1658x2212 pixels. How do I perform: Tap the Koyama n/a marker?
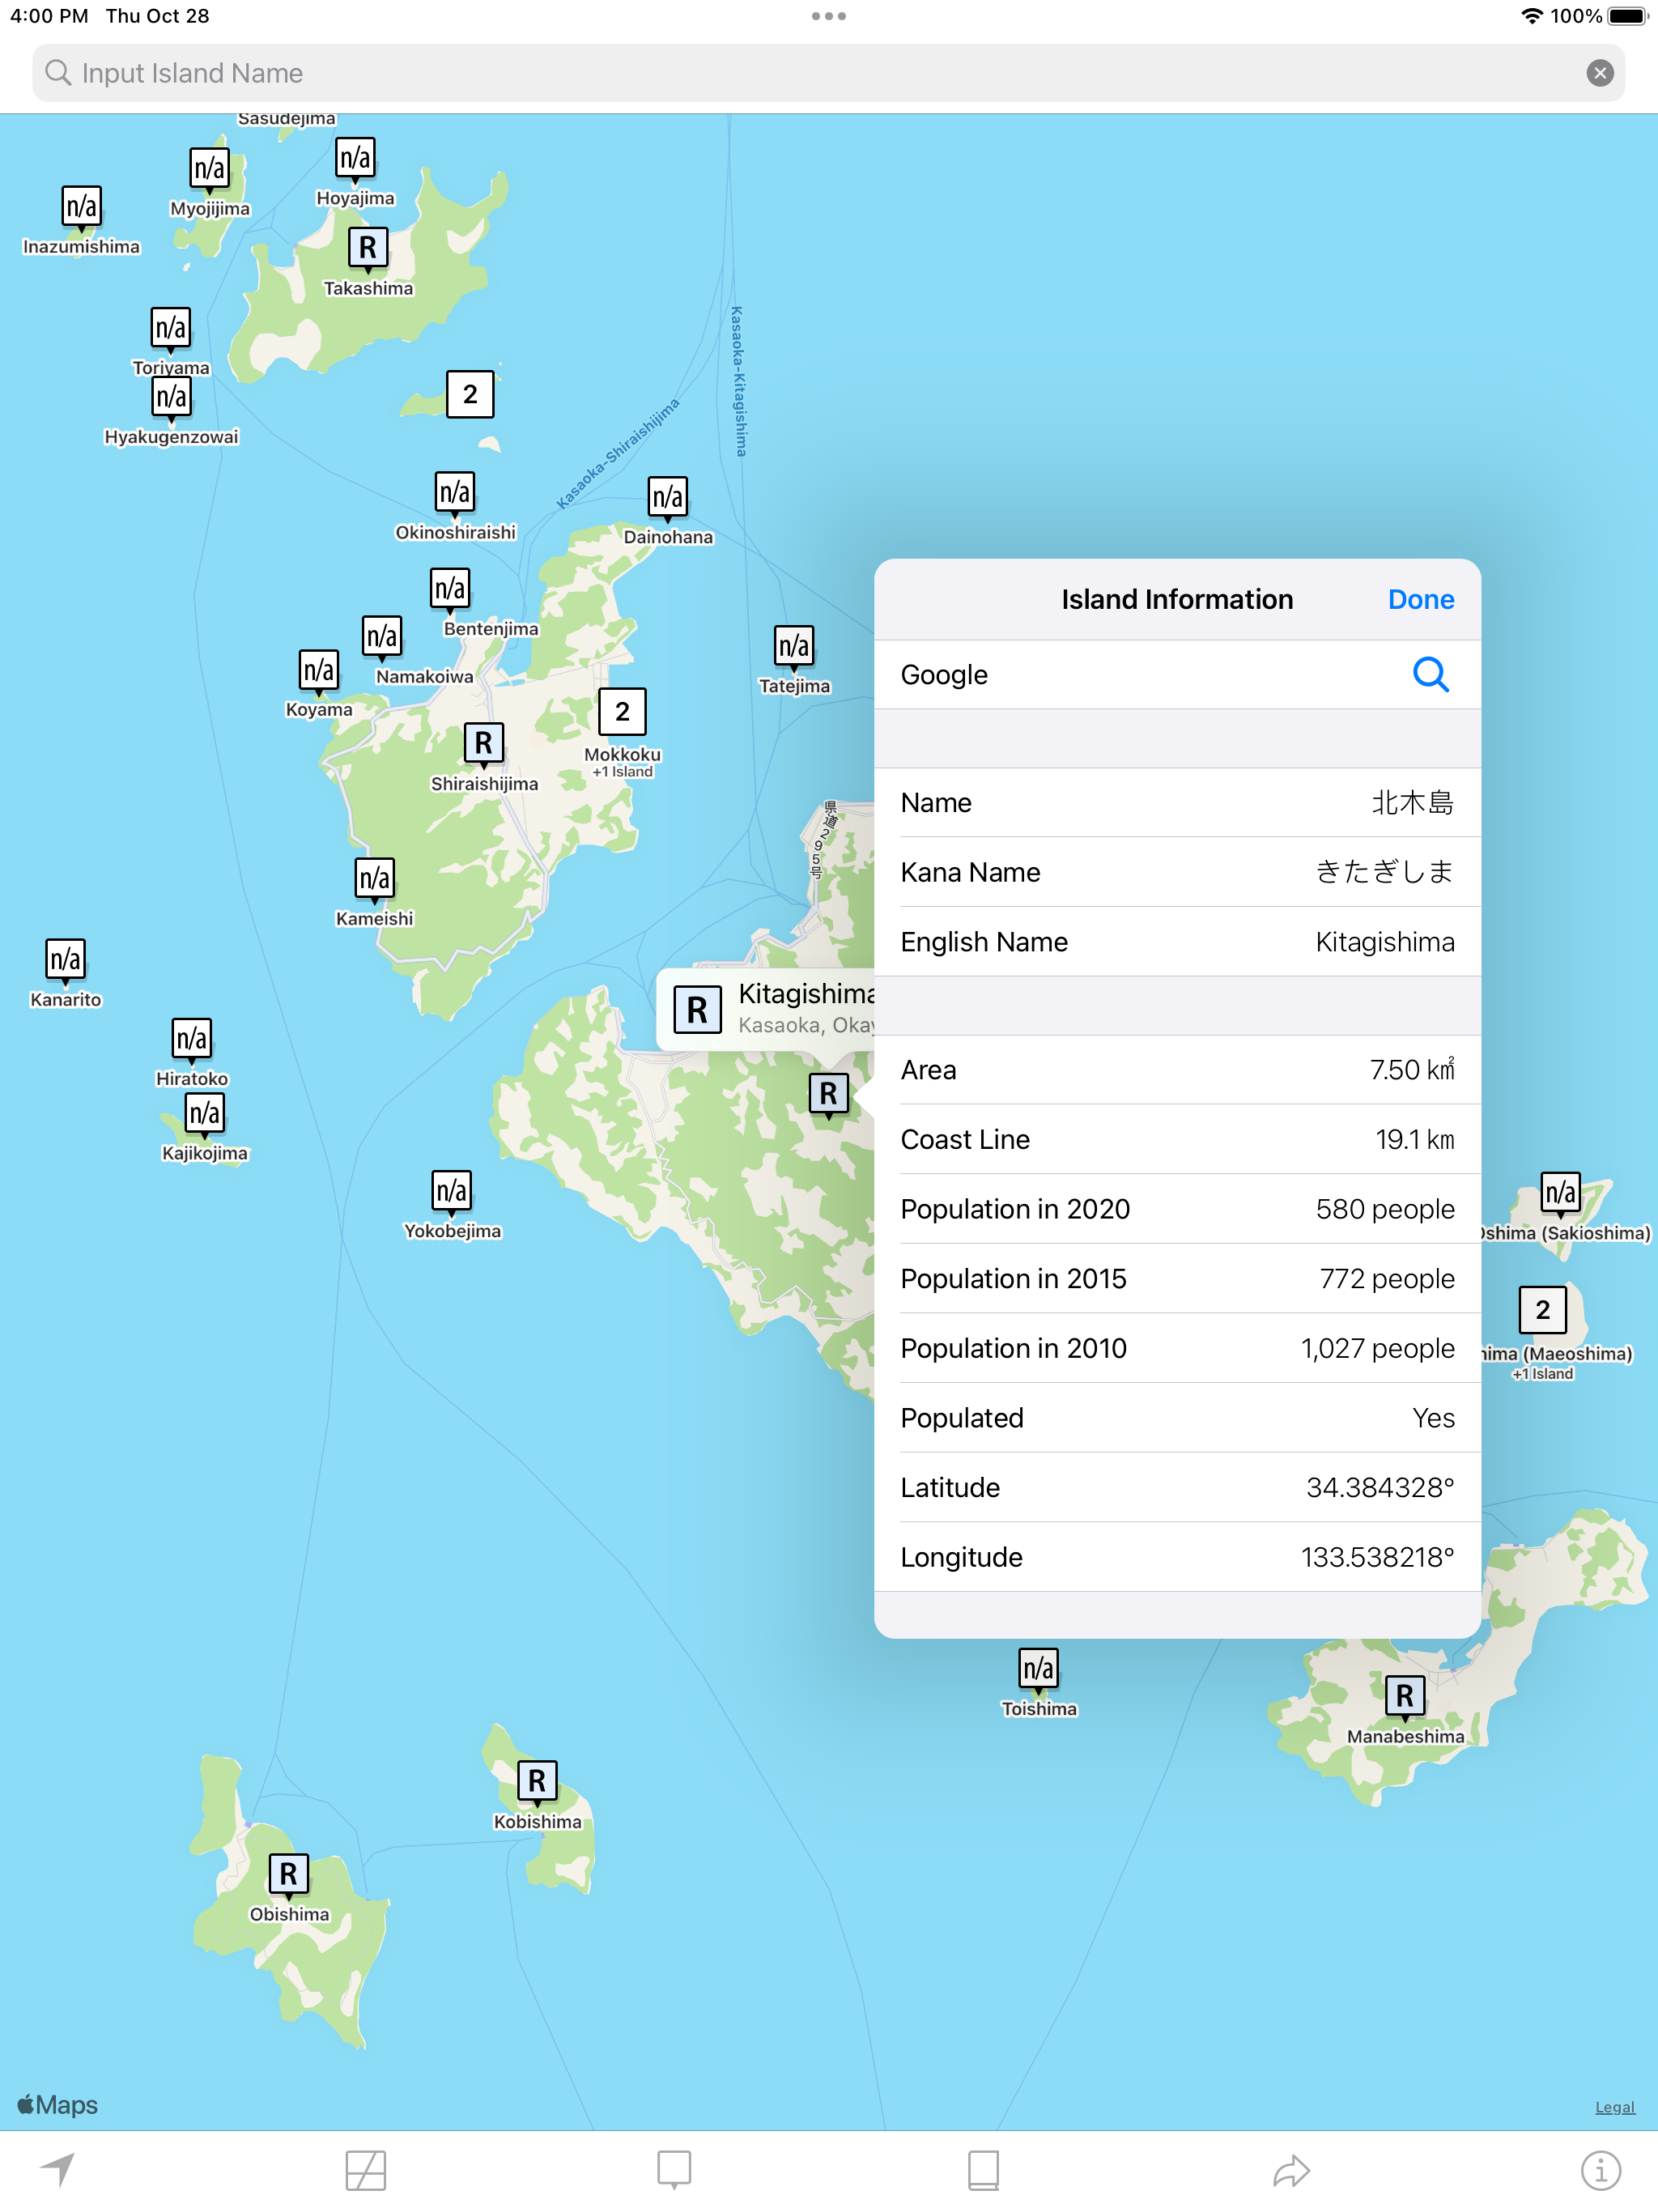pos(319,670)
